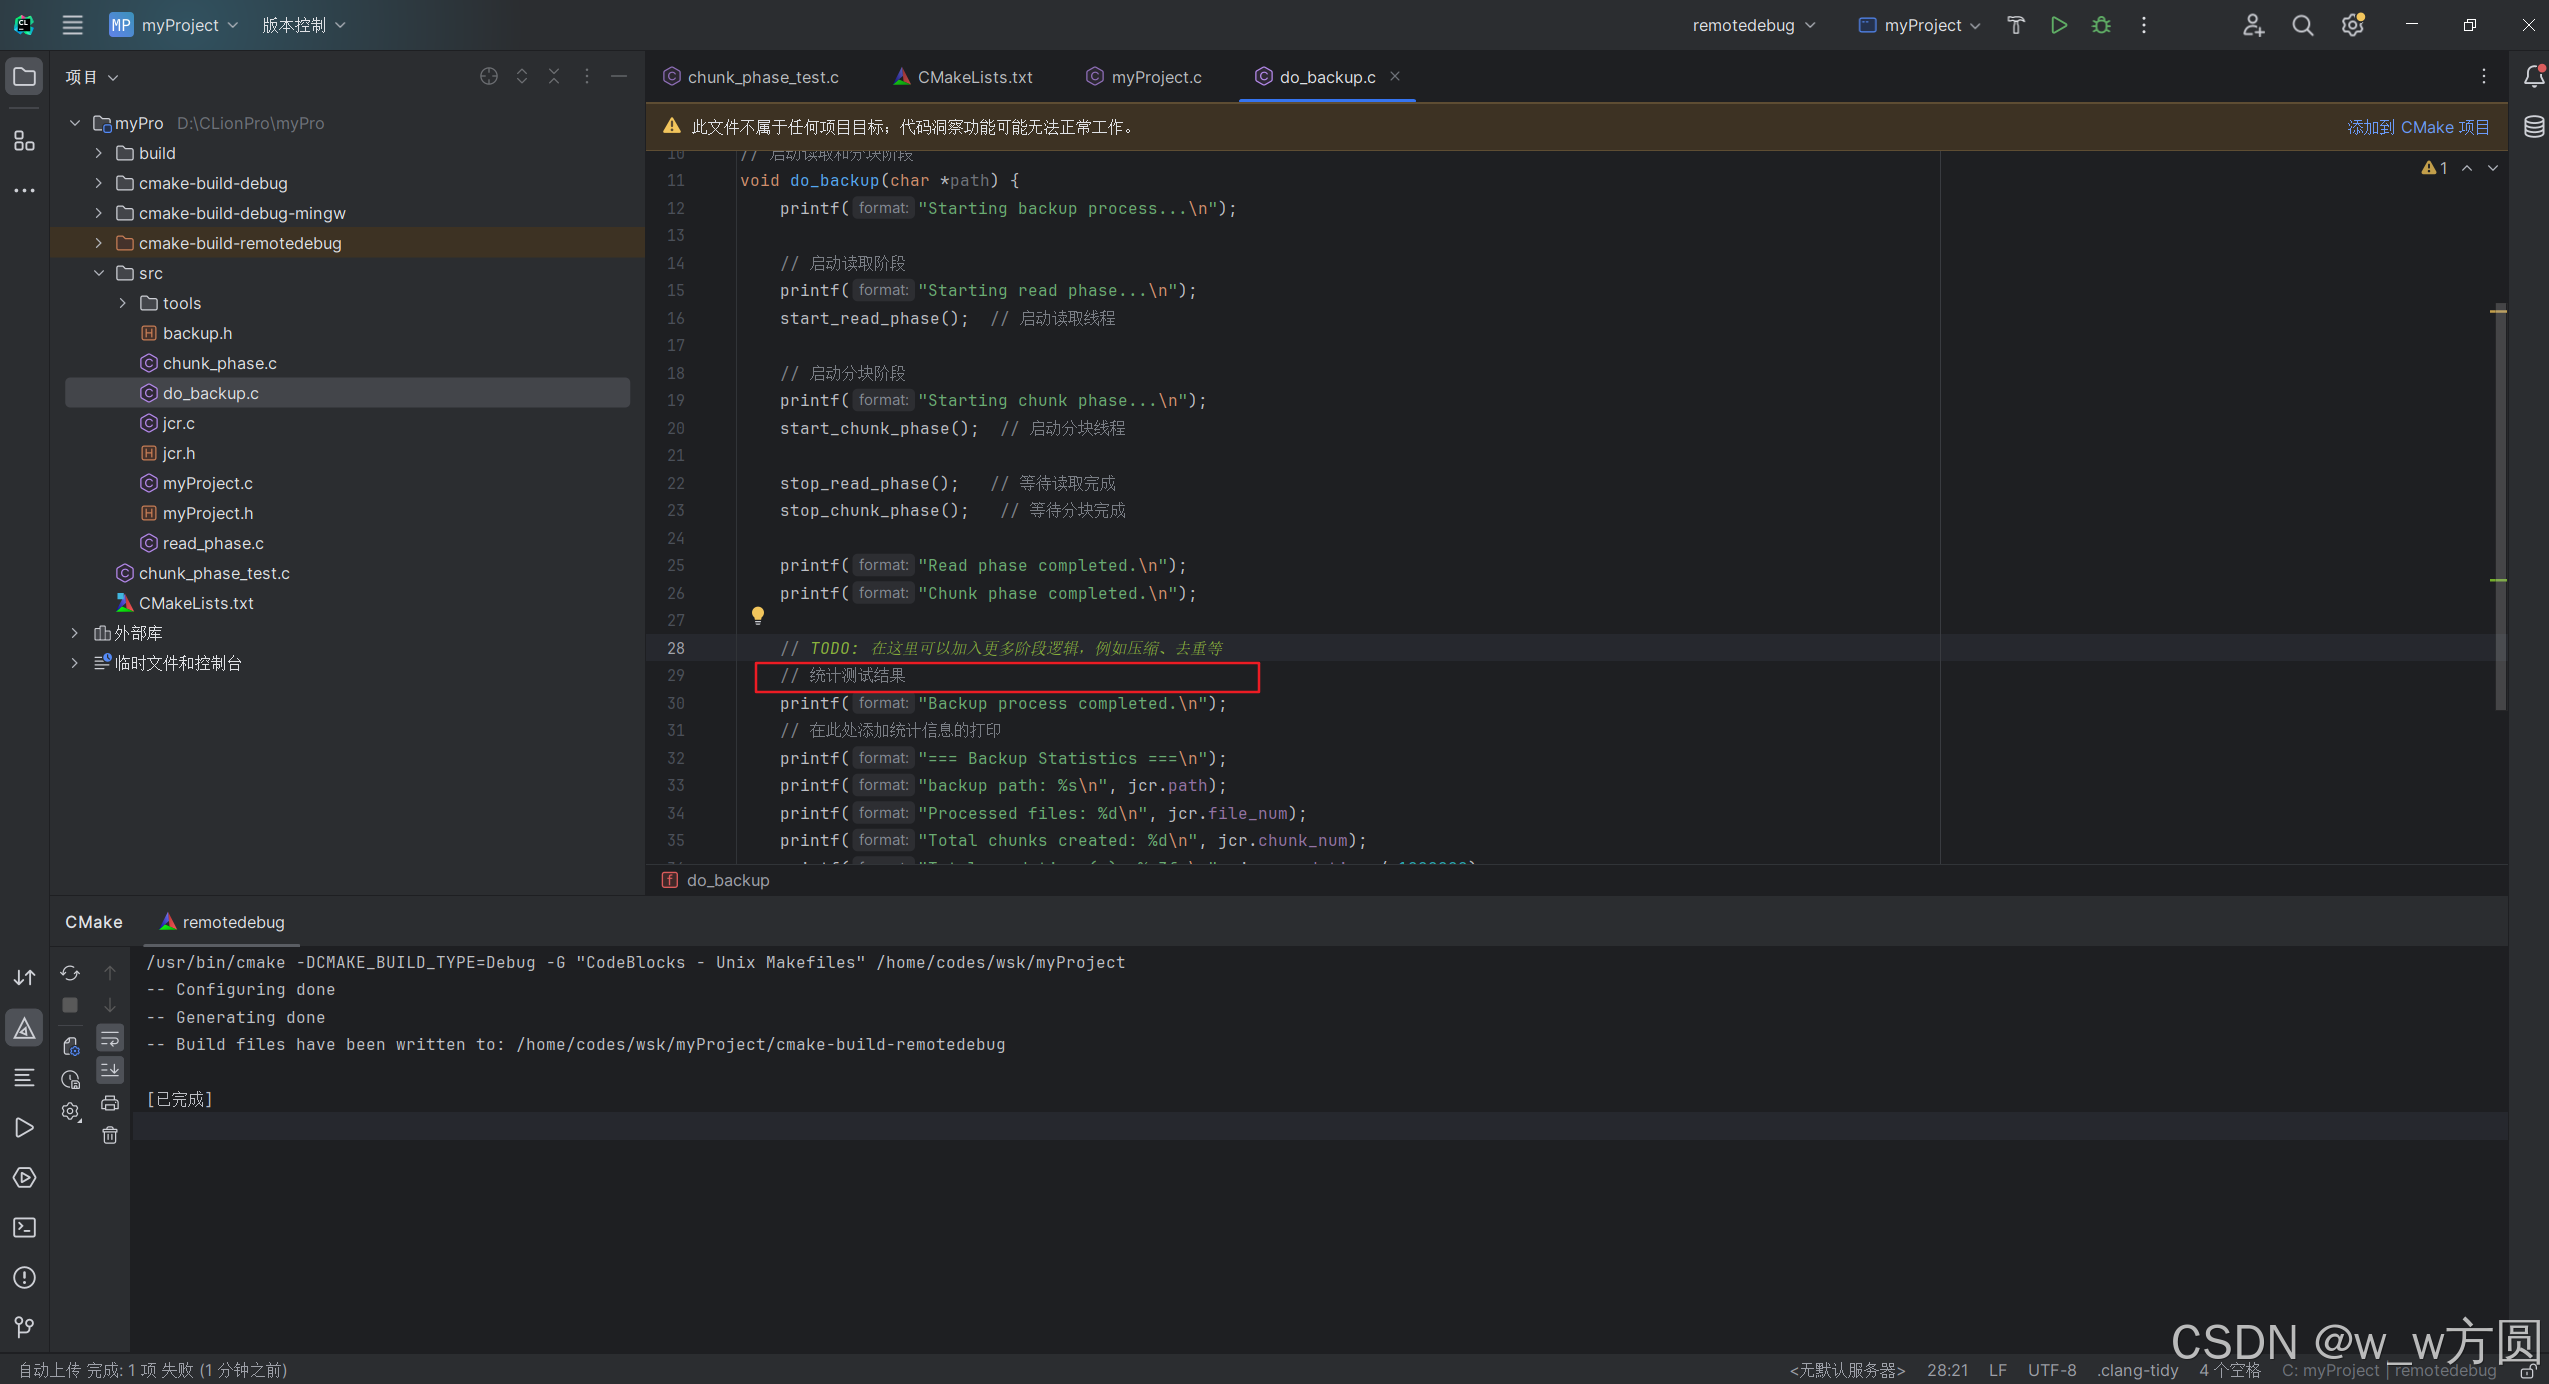Open the Structure tool window
The height and width of the screenshot is (1384, 2549).
coord(24,141)
